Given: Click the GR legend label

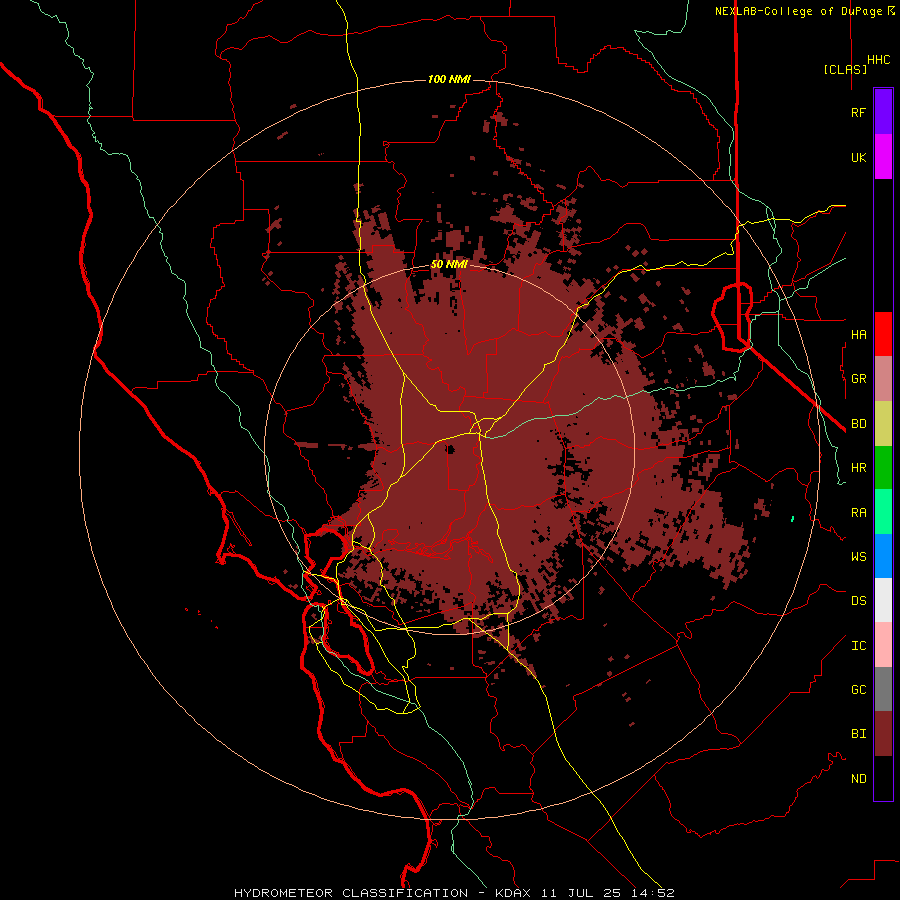Looking at the screenshot, I should tap(858, 379).
